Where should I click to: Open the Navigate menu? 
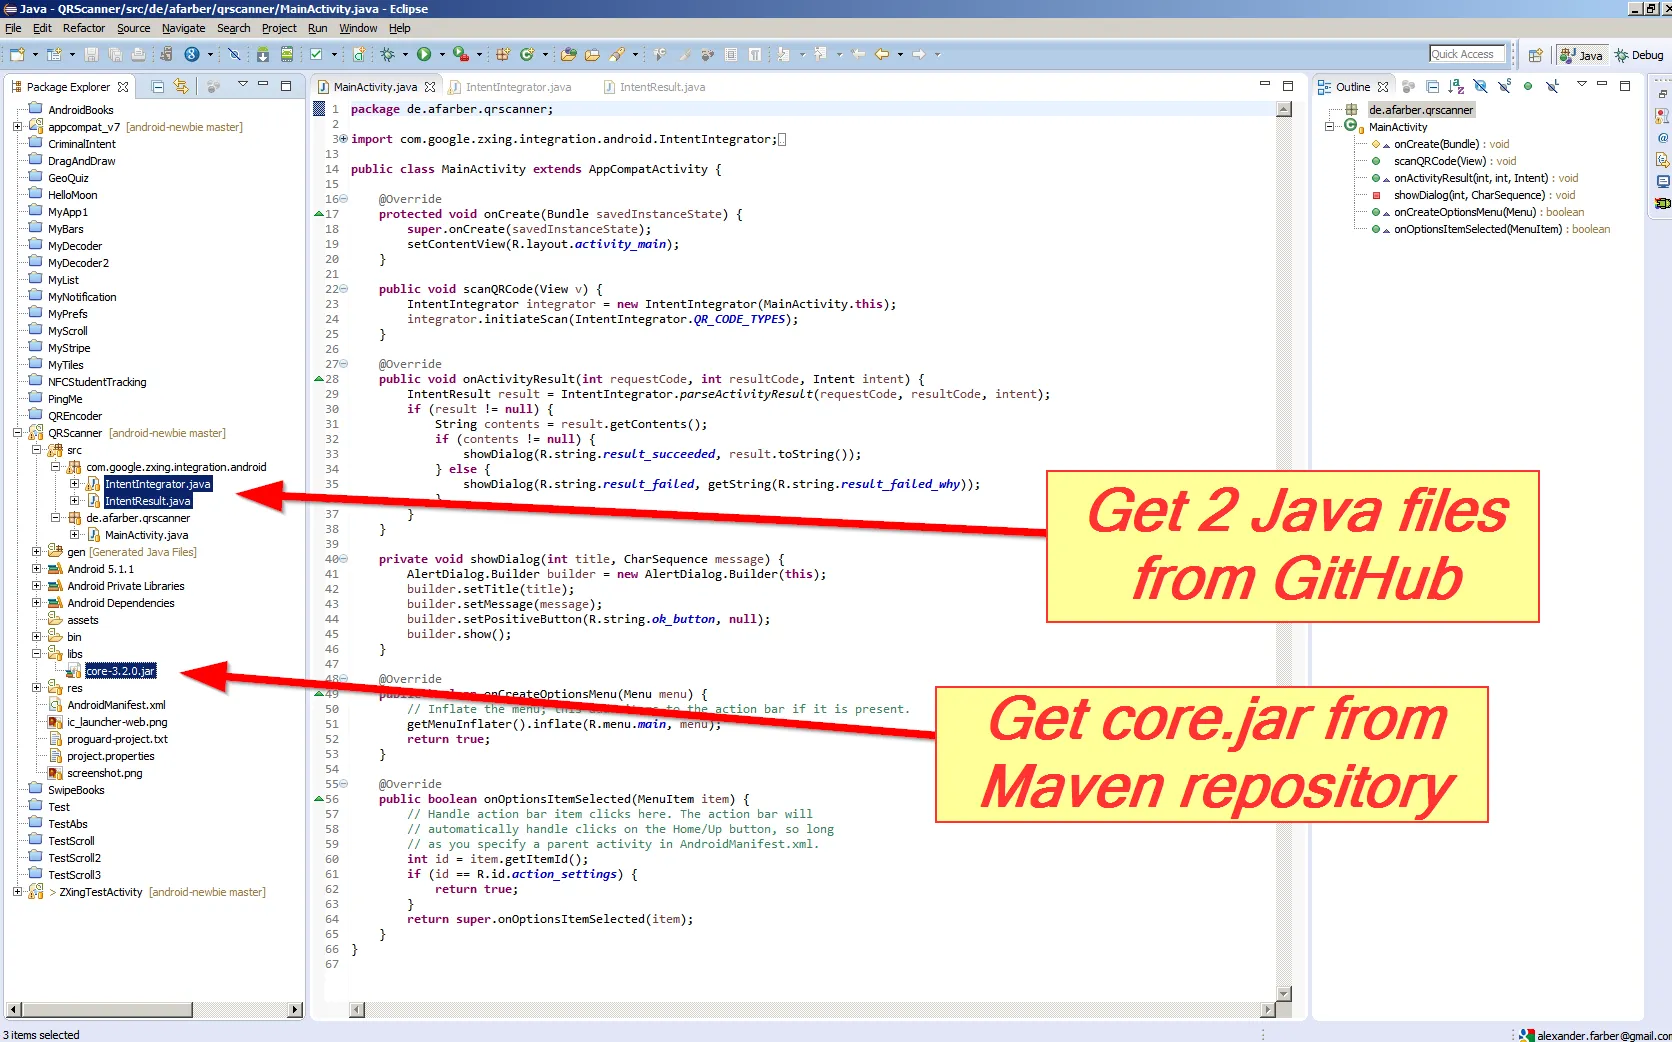click(x=183, y=28)
